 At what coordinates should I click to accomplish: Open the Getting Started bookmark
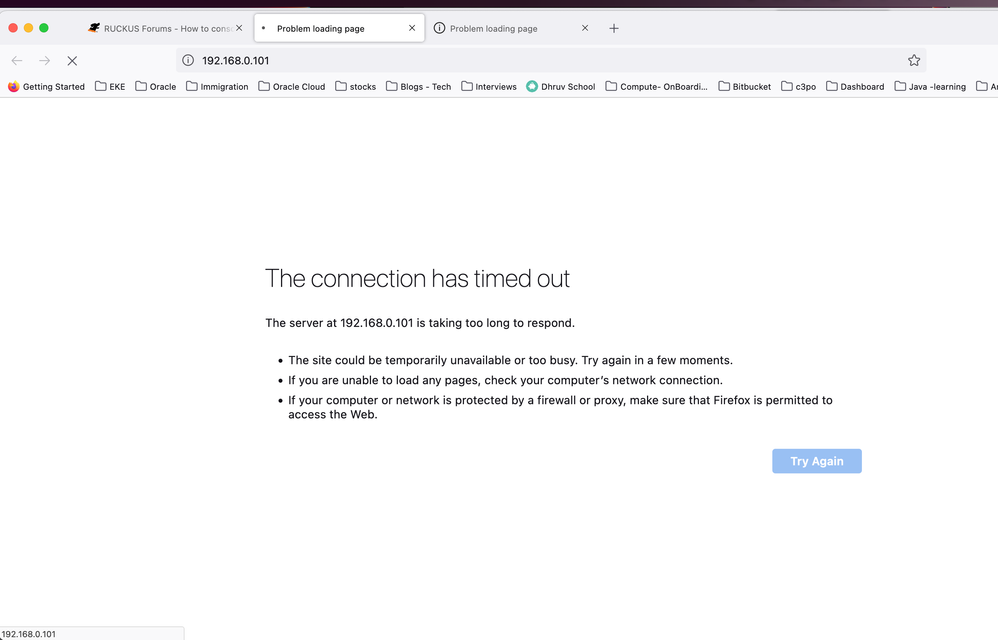[46, 87]
